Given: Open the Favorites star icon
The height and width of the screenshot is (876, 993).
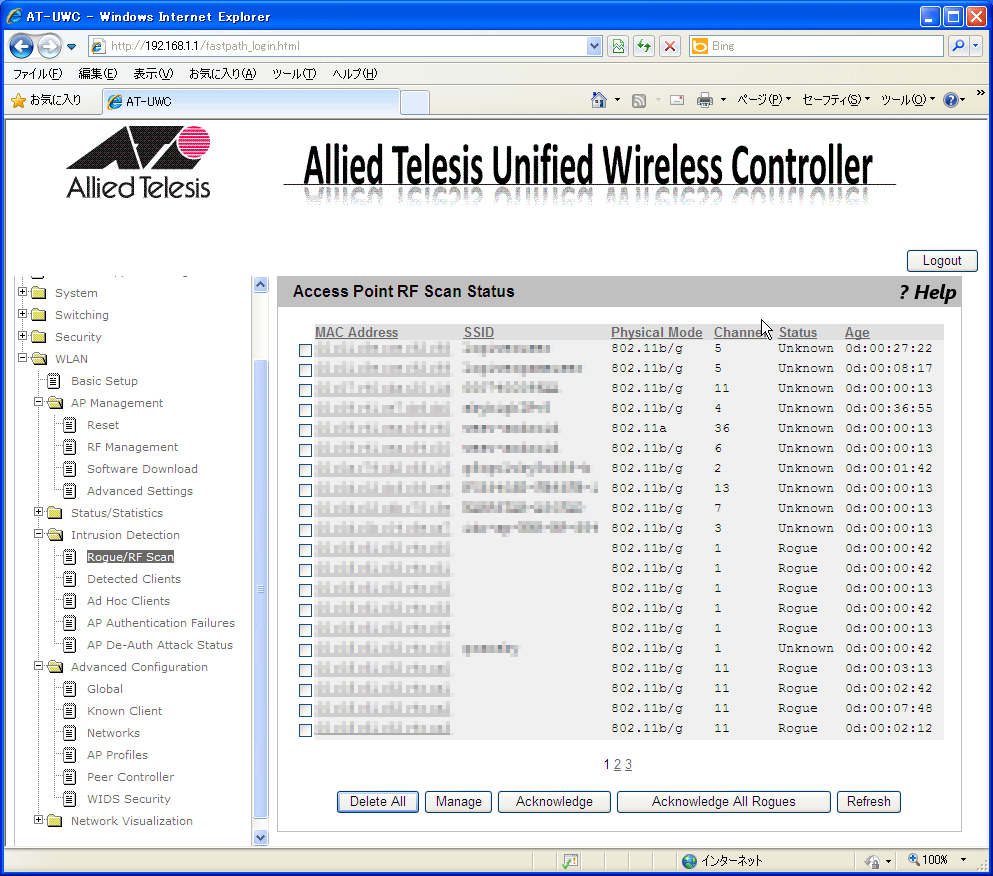Looking at the screenshot, I should [19, 100].
